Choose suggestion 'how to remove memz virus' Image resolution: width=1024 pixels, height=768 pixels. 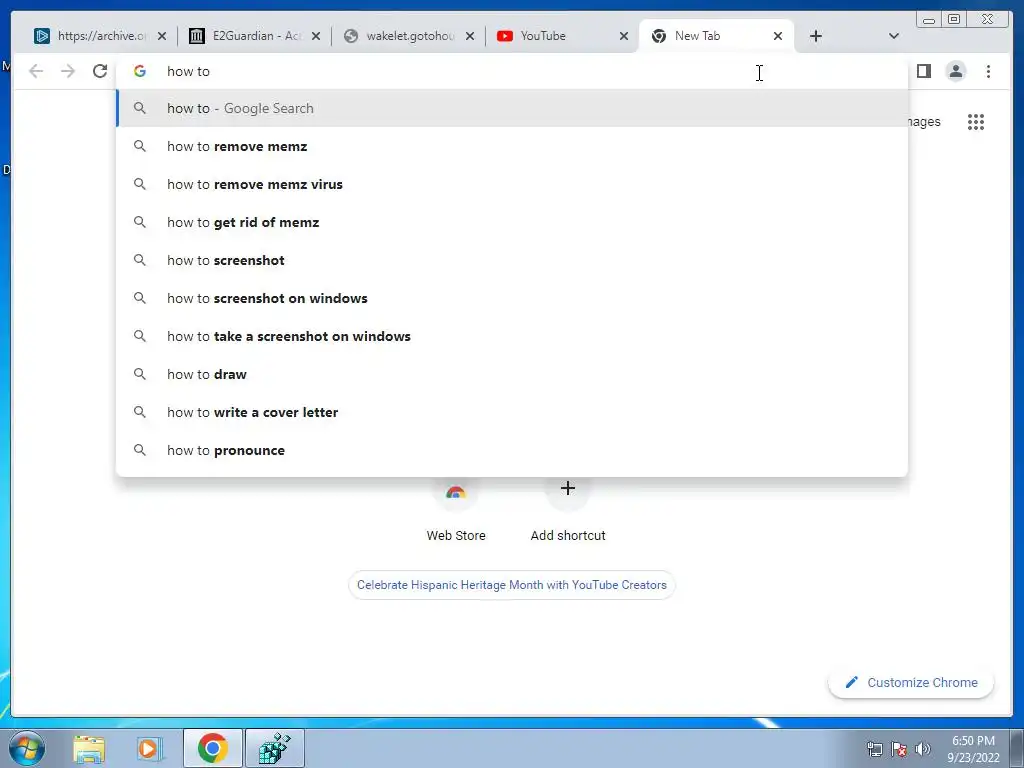[x=512, y=184]
